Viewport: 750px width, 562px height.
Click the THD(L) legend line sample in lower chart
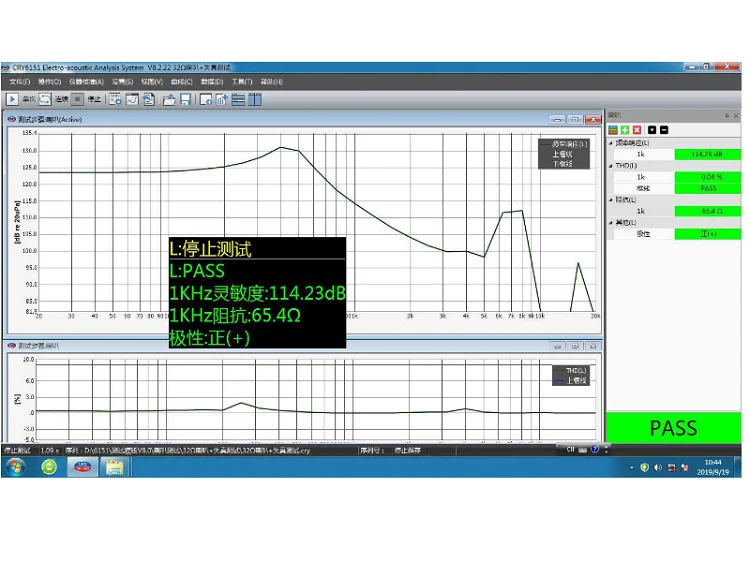559,371
